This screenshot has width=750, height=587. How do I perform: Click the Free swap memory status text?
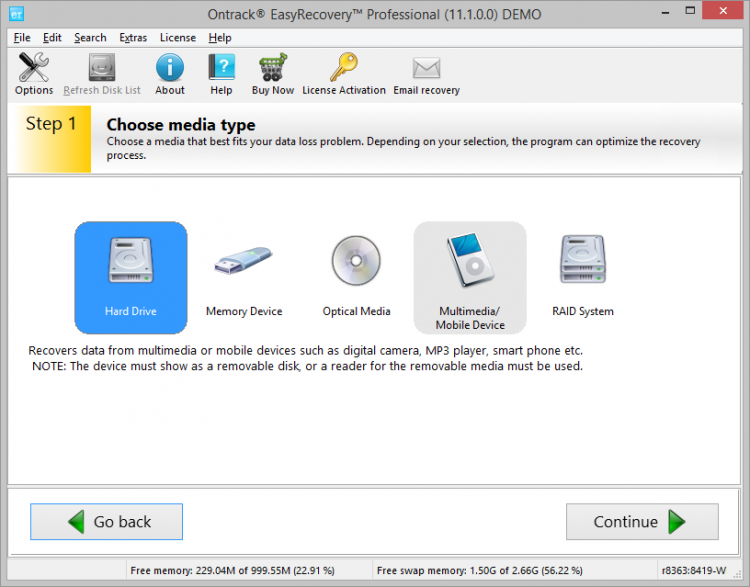pos(479,570)
